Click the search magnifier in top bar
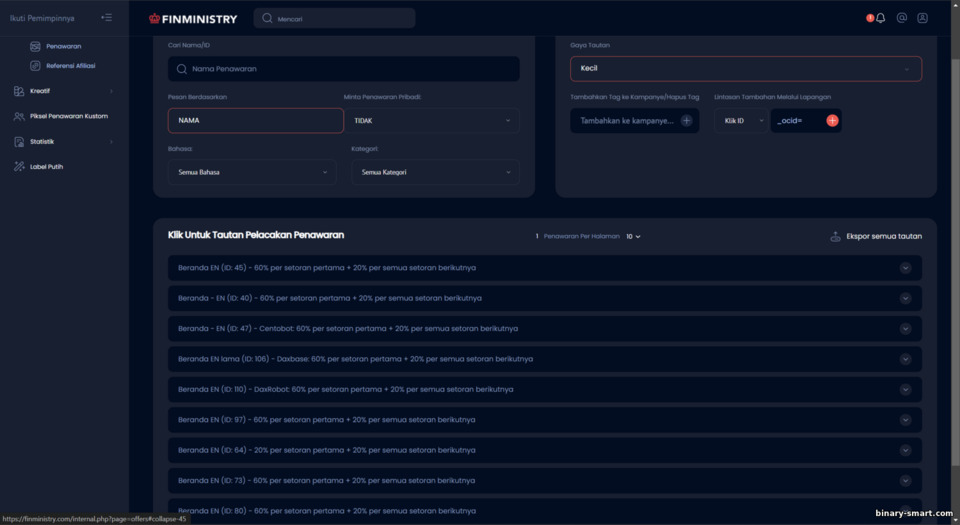Screen dimensions: 960x525 click(x=267, y=18)
